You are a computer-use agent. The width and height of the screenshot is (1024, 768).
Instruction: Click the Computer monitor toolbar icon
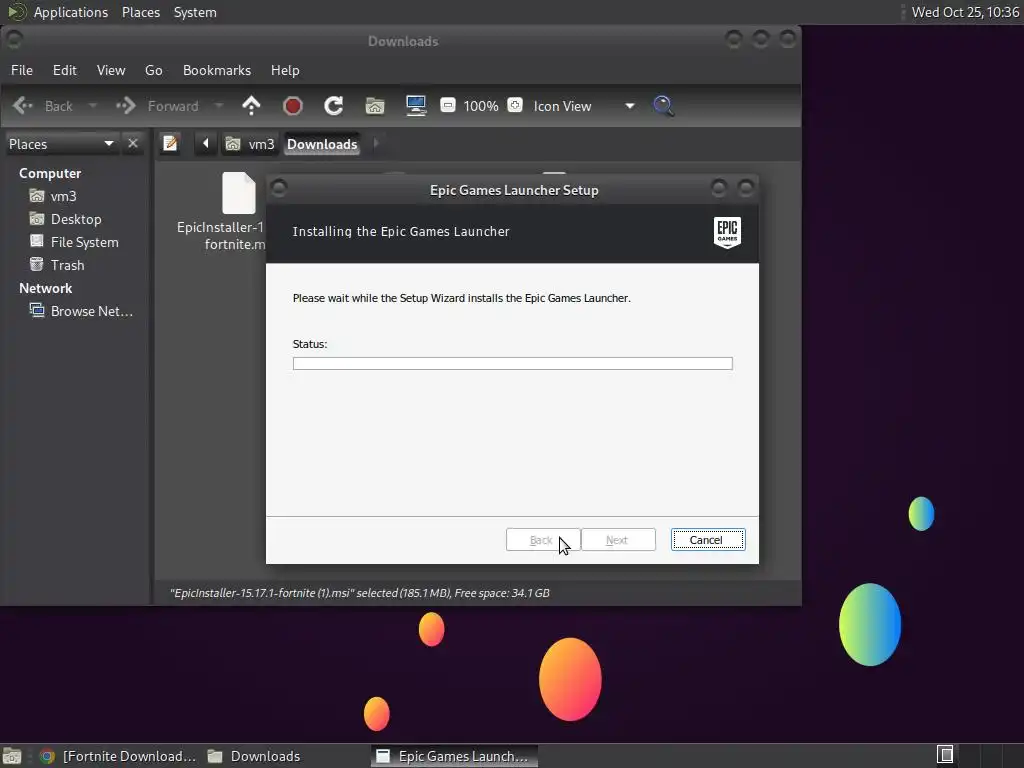coord(416,106)
